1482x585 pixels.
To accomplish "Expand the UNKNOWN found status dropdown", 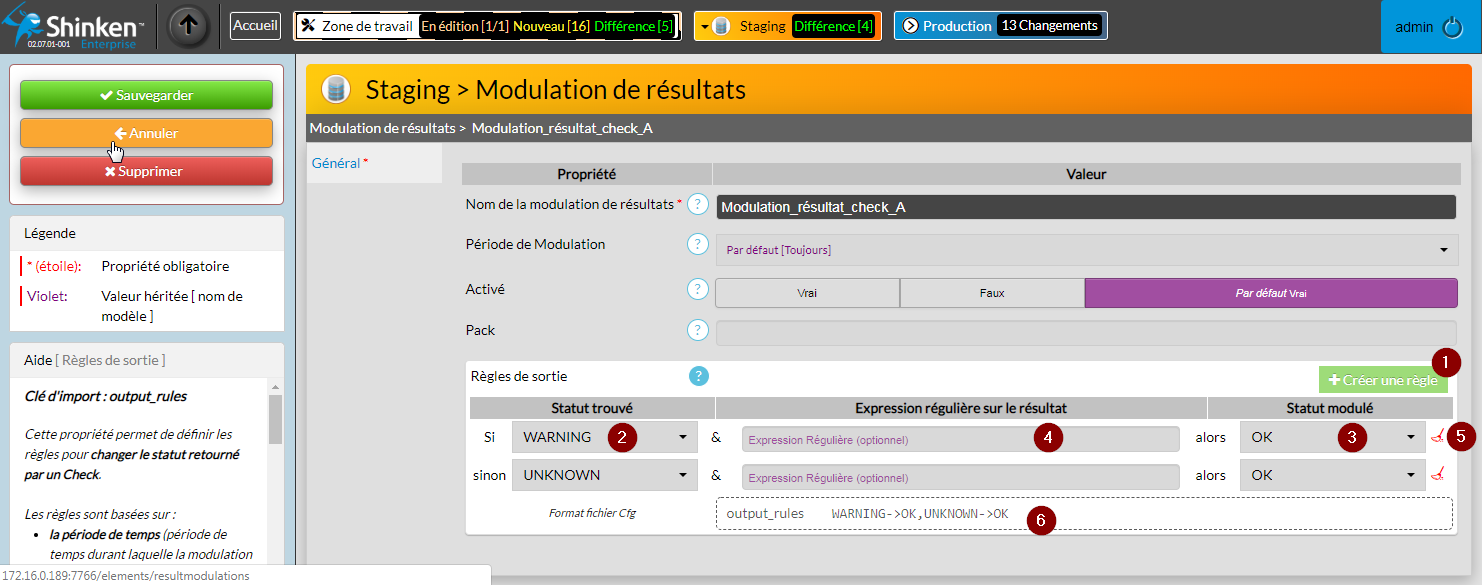I will [x=604, y=476].
